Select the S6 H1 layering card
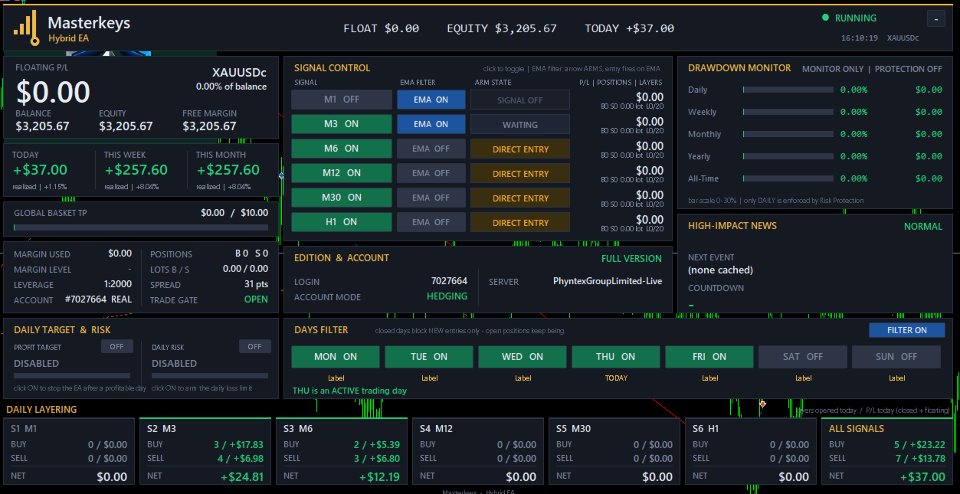 [751, 452]
